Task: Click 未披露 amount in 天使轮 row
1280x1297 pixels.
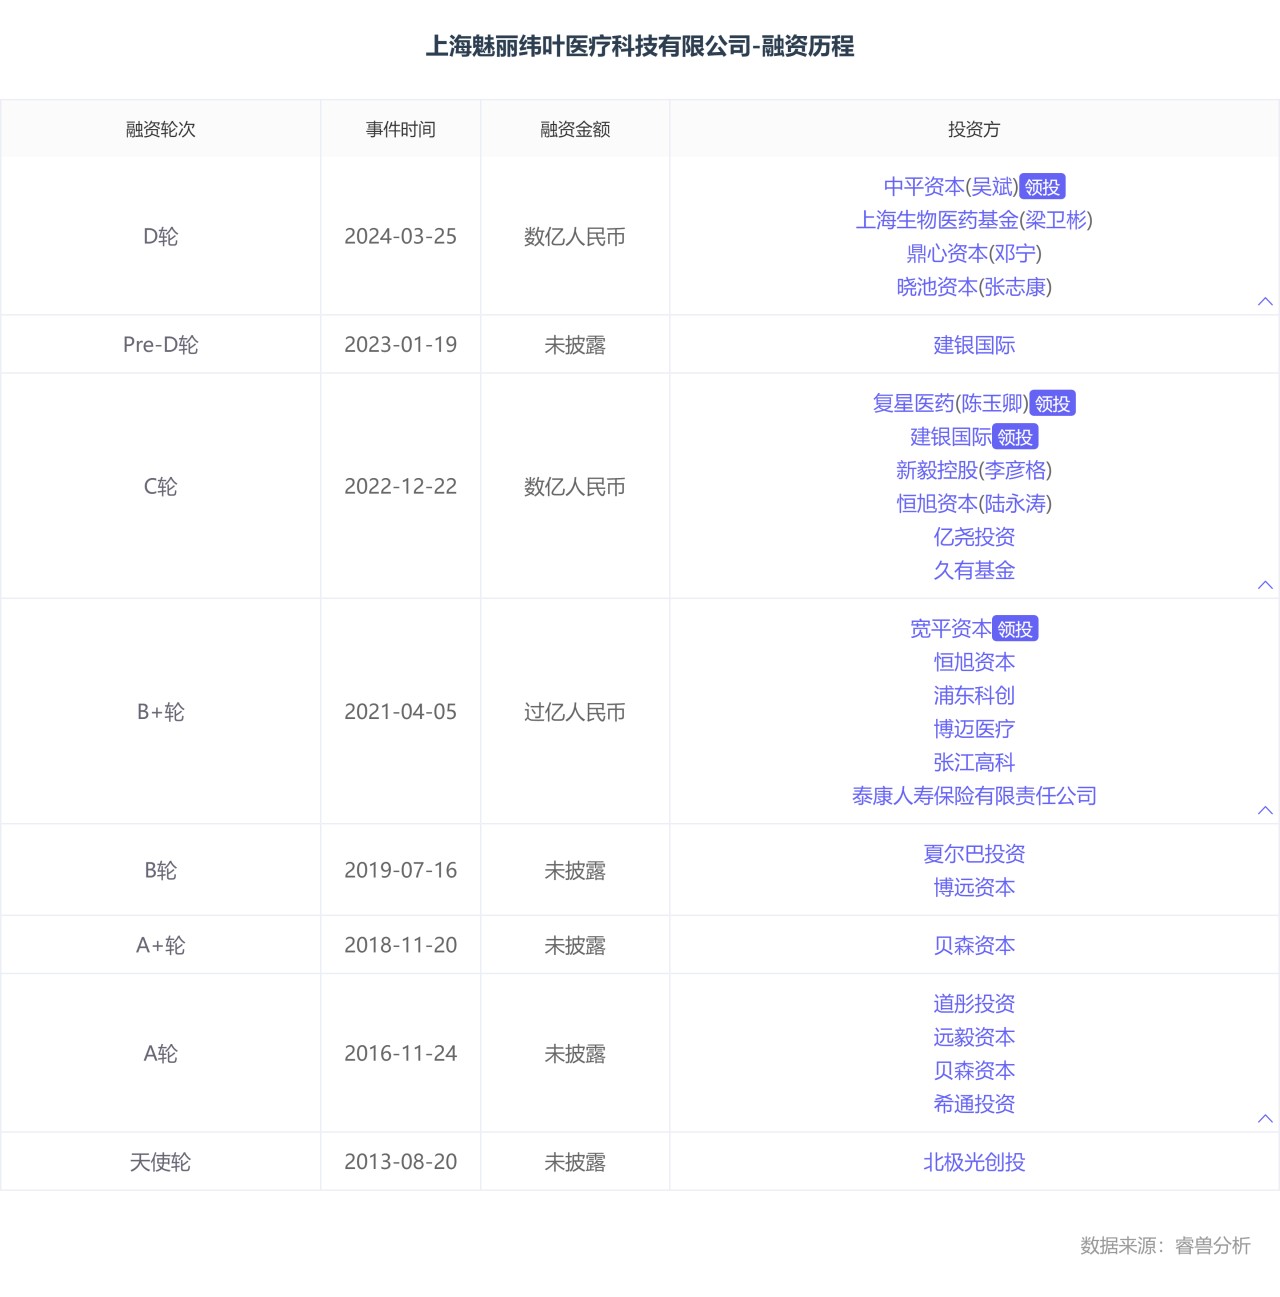Action: (575, 1163)
